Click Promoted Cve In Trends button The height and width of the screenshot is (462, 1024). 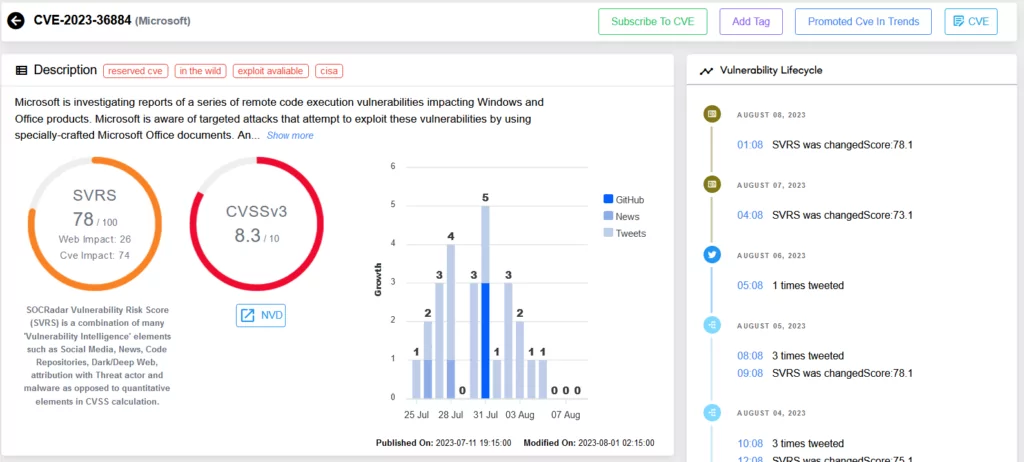pyautogui.click(x=863, y=22)
